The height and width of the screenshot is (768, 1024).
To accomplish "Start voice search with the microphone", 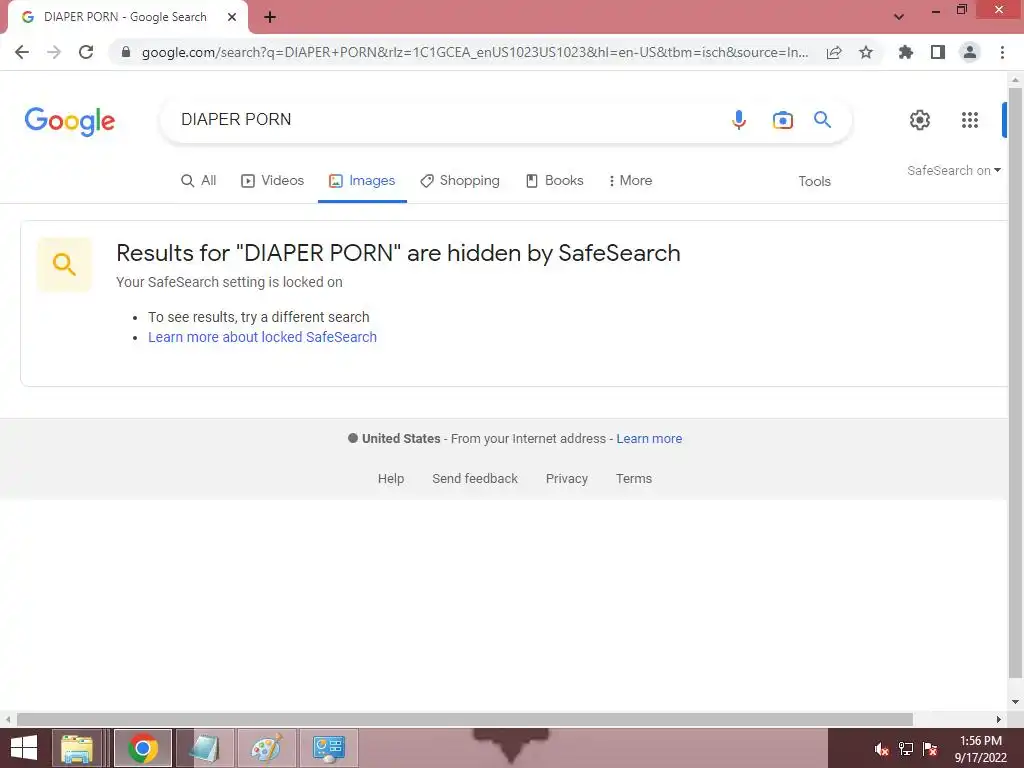I will click(739, 120).
